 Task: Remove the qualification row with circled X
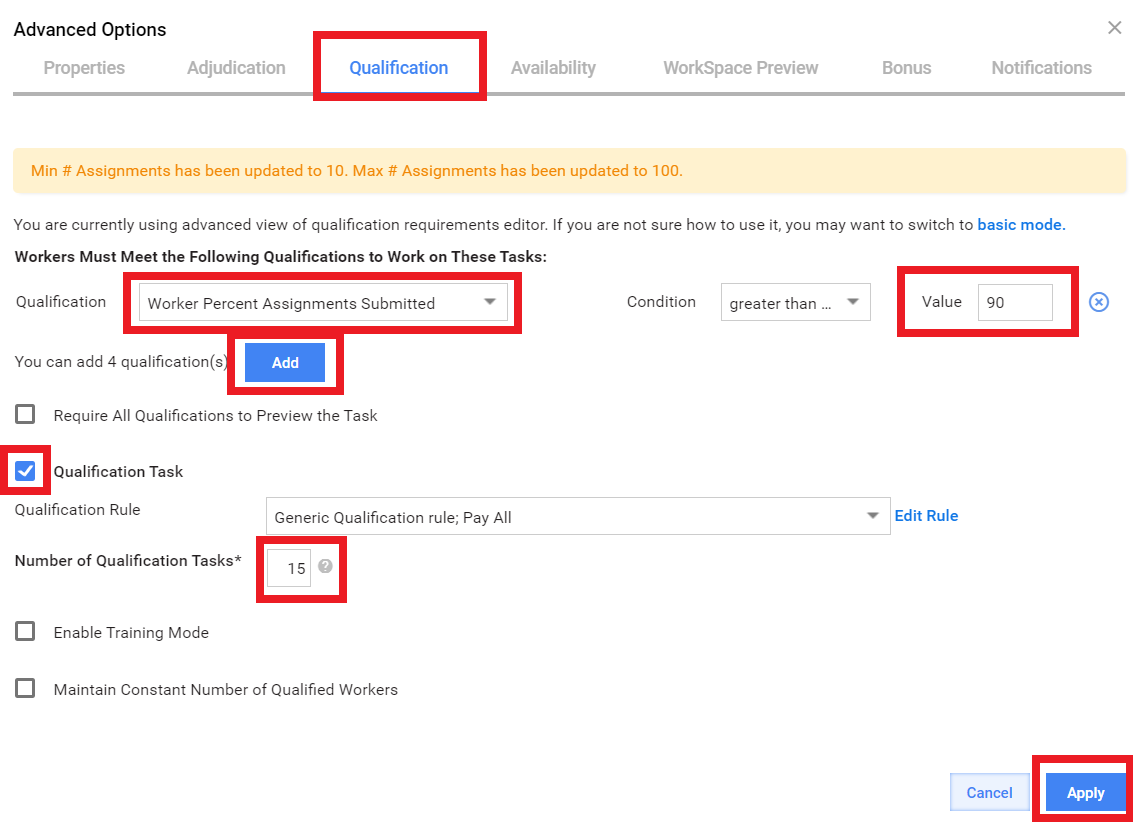1098,302
